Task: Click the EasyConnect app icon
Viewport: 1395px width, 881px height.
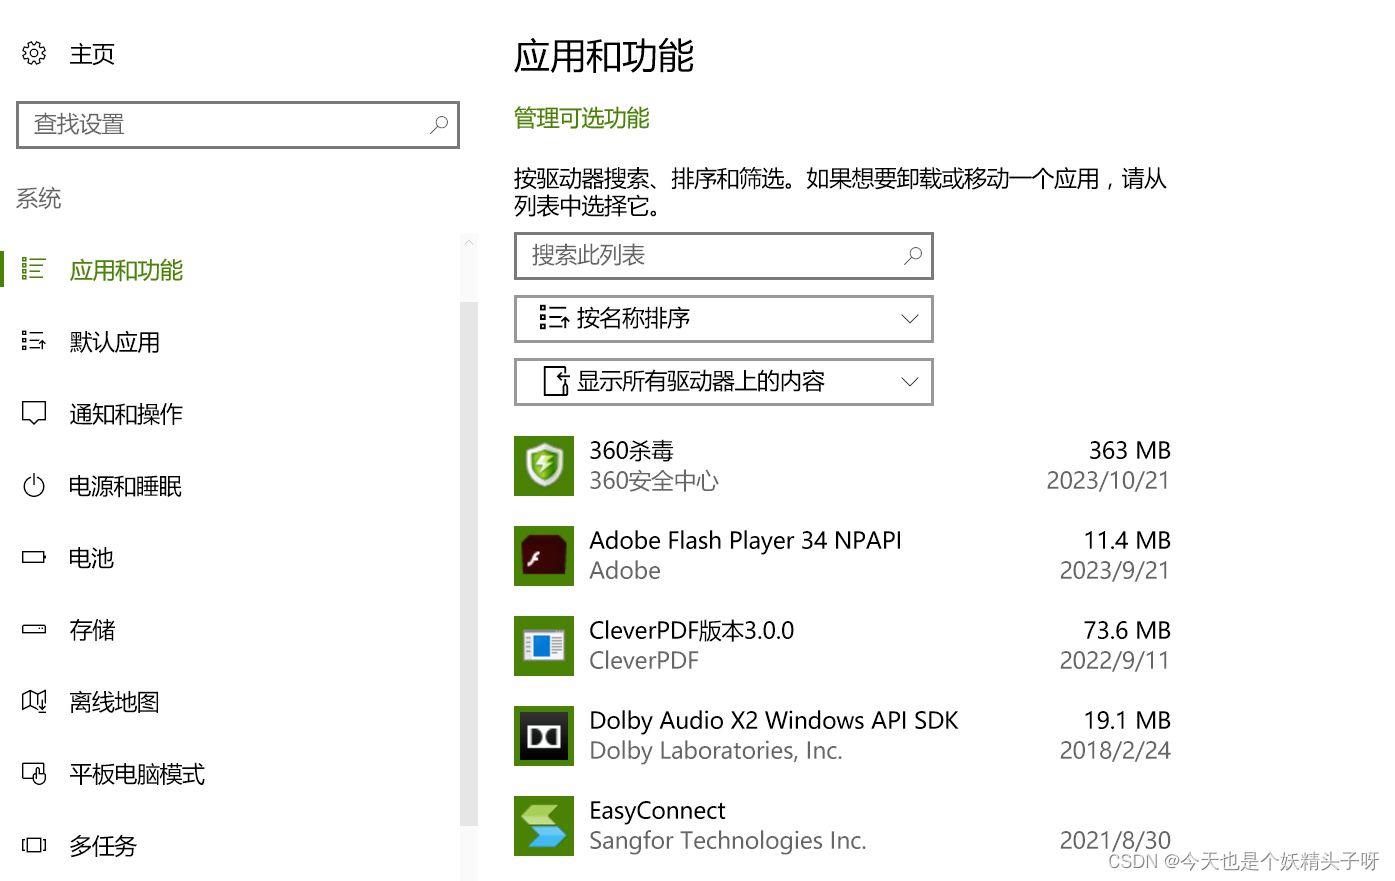Action: (x=544, y=826)
